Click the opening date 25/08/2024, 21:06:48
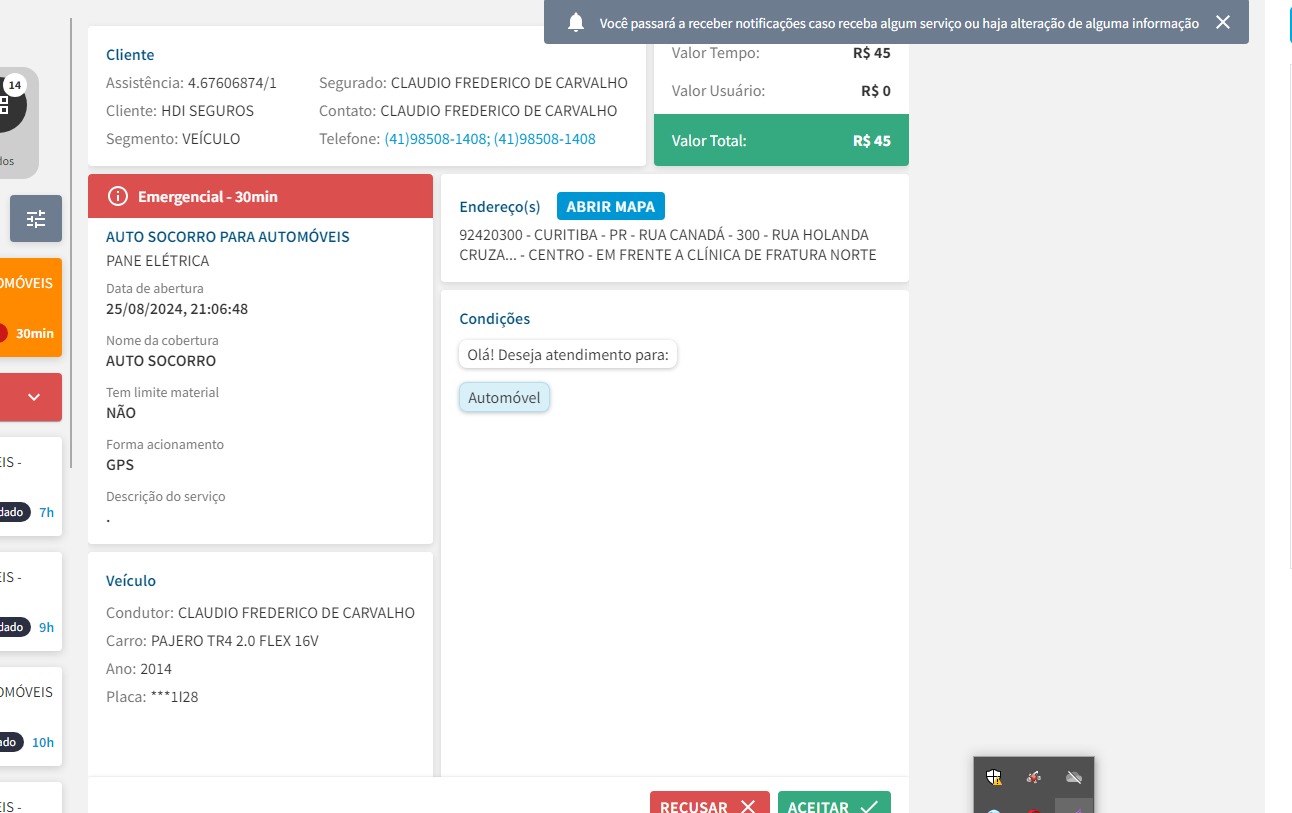Image resolution: width=1292 pixels, height=813 pixels. [x=177, y=309]
